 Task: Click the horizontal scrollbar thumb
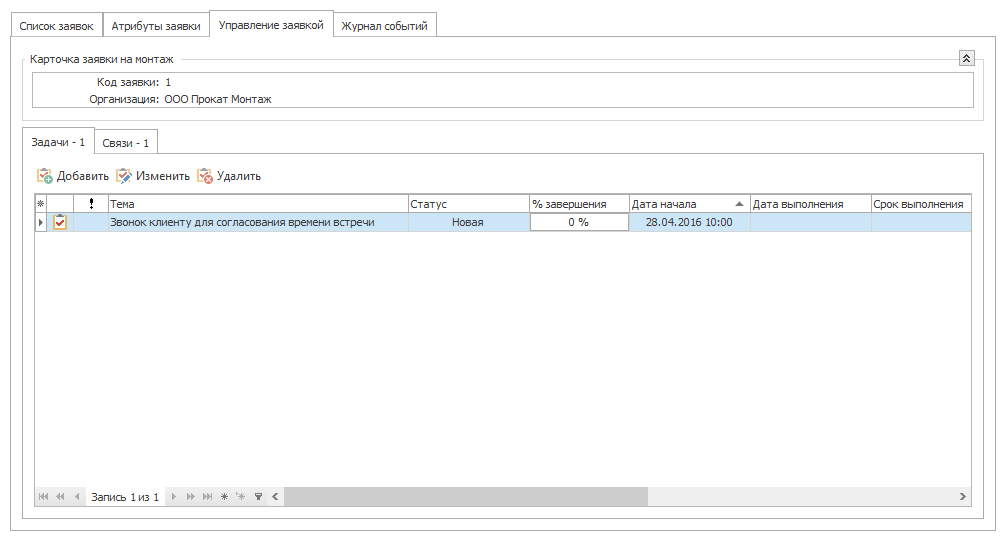(x=466, y=497)
